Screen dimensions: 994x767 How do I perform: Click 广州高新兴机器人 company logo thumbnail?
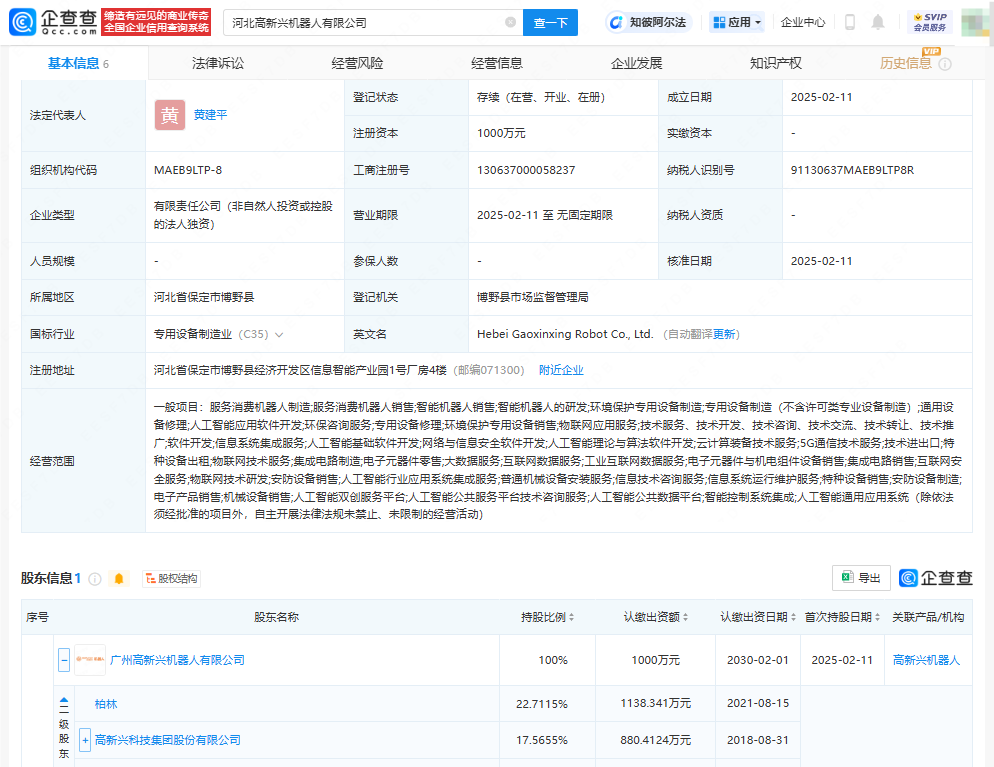90,660
